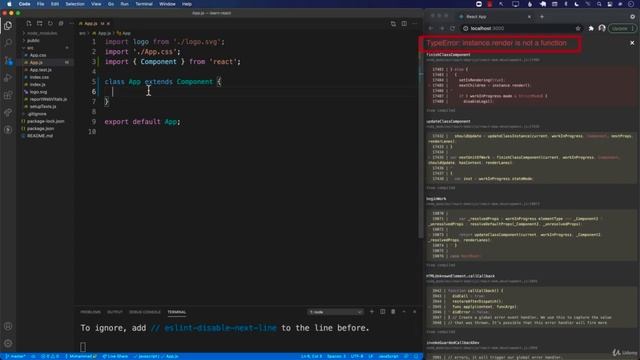Add a new terminal with plus icon
Screen dimensions: 640x360
point(372,312)
